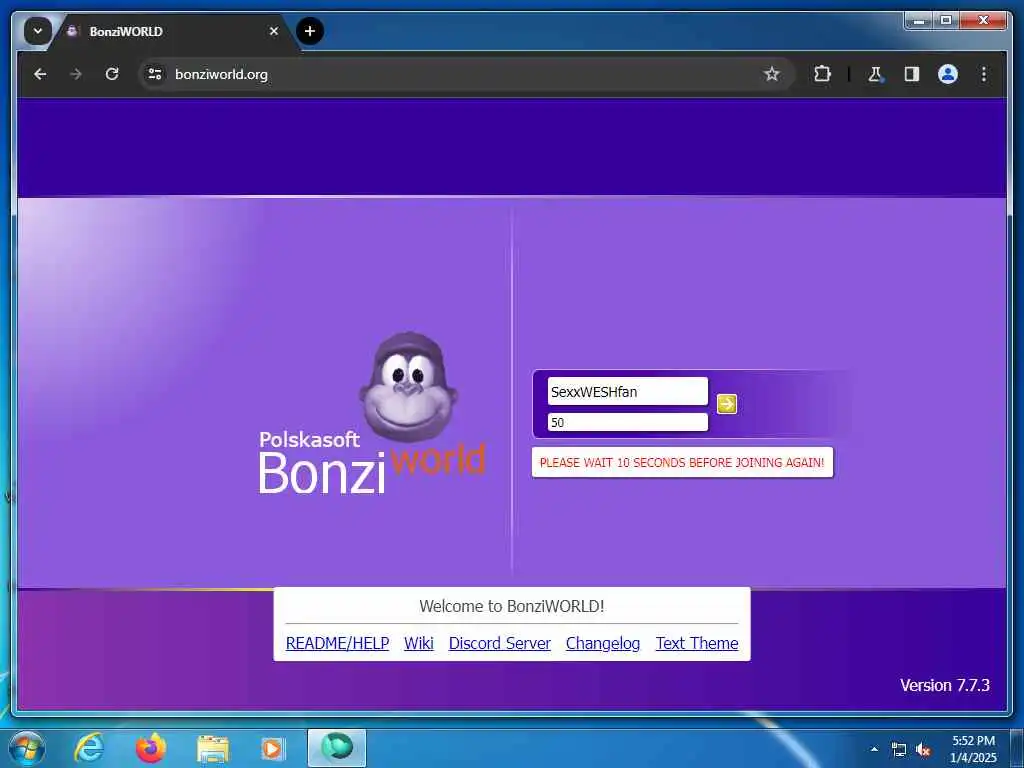The width and height of the screenshot is (1024, 768).
Task: Click the network icon in system tray
Action: pyautogui.click(x=899, y=750)
